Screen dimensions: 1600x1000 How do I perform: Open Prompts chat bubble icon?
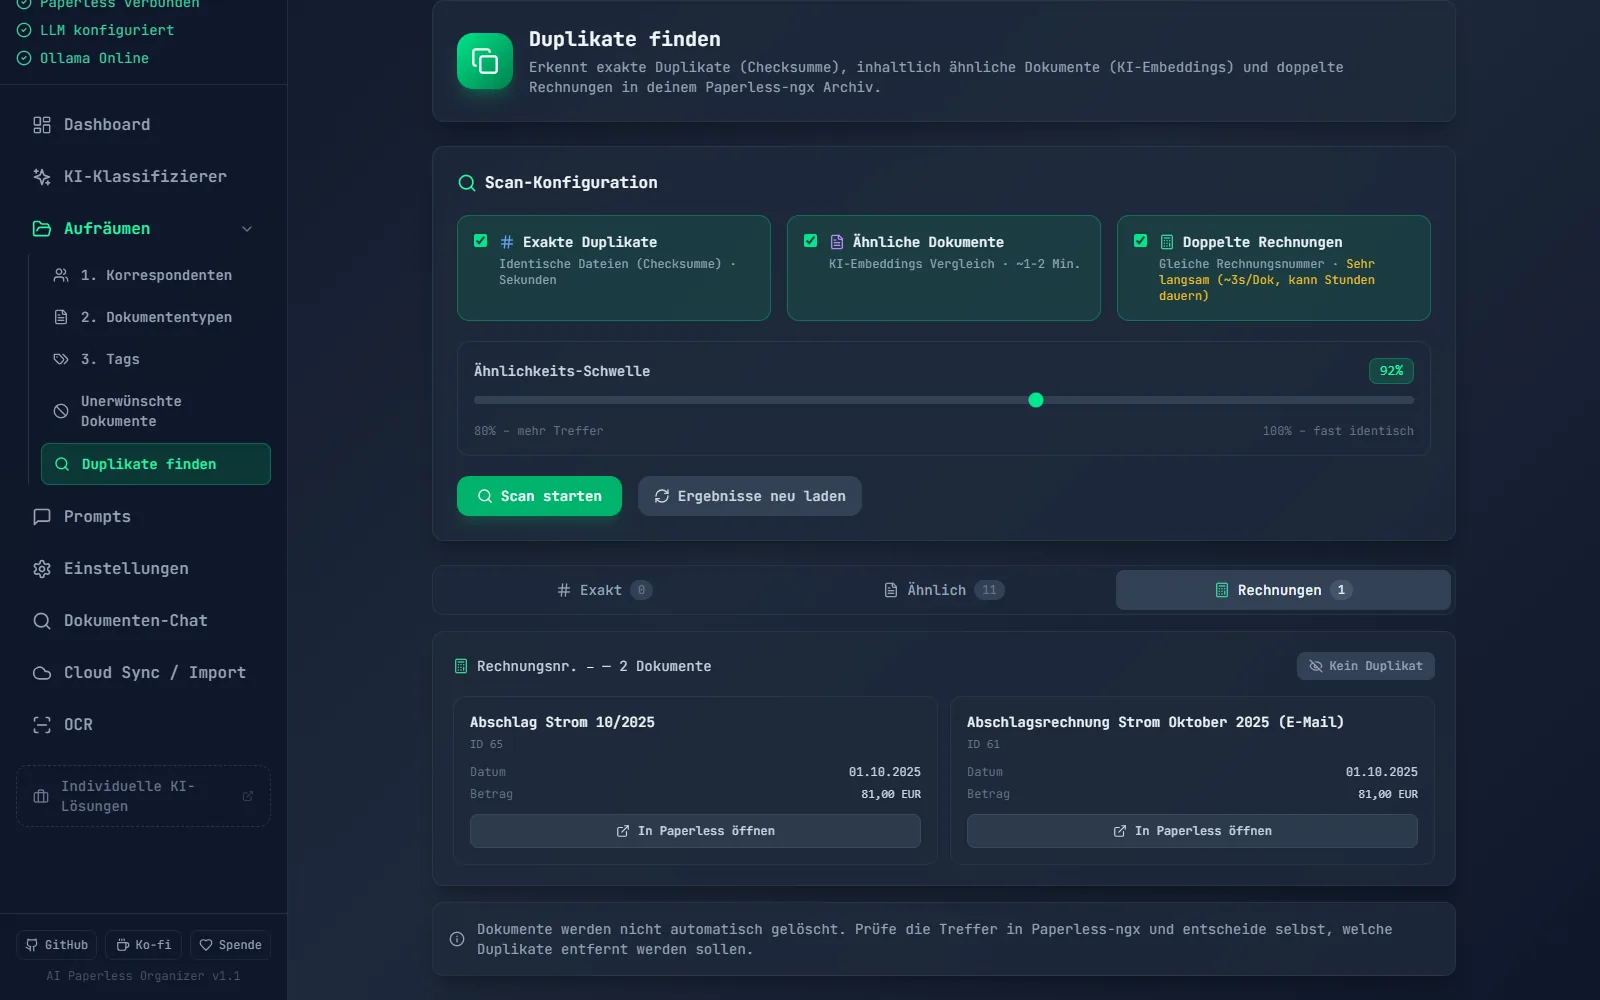42,517
